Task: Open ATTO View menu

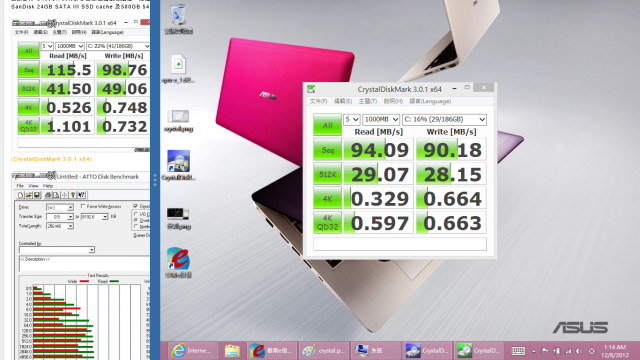Action: point(33,186)
